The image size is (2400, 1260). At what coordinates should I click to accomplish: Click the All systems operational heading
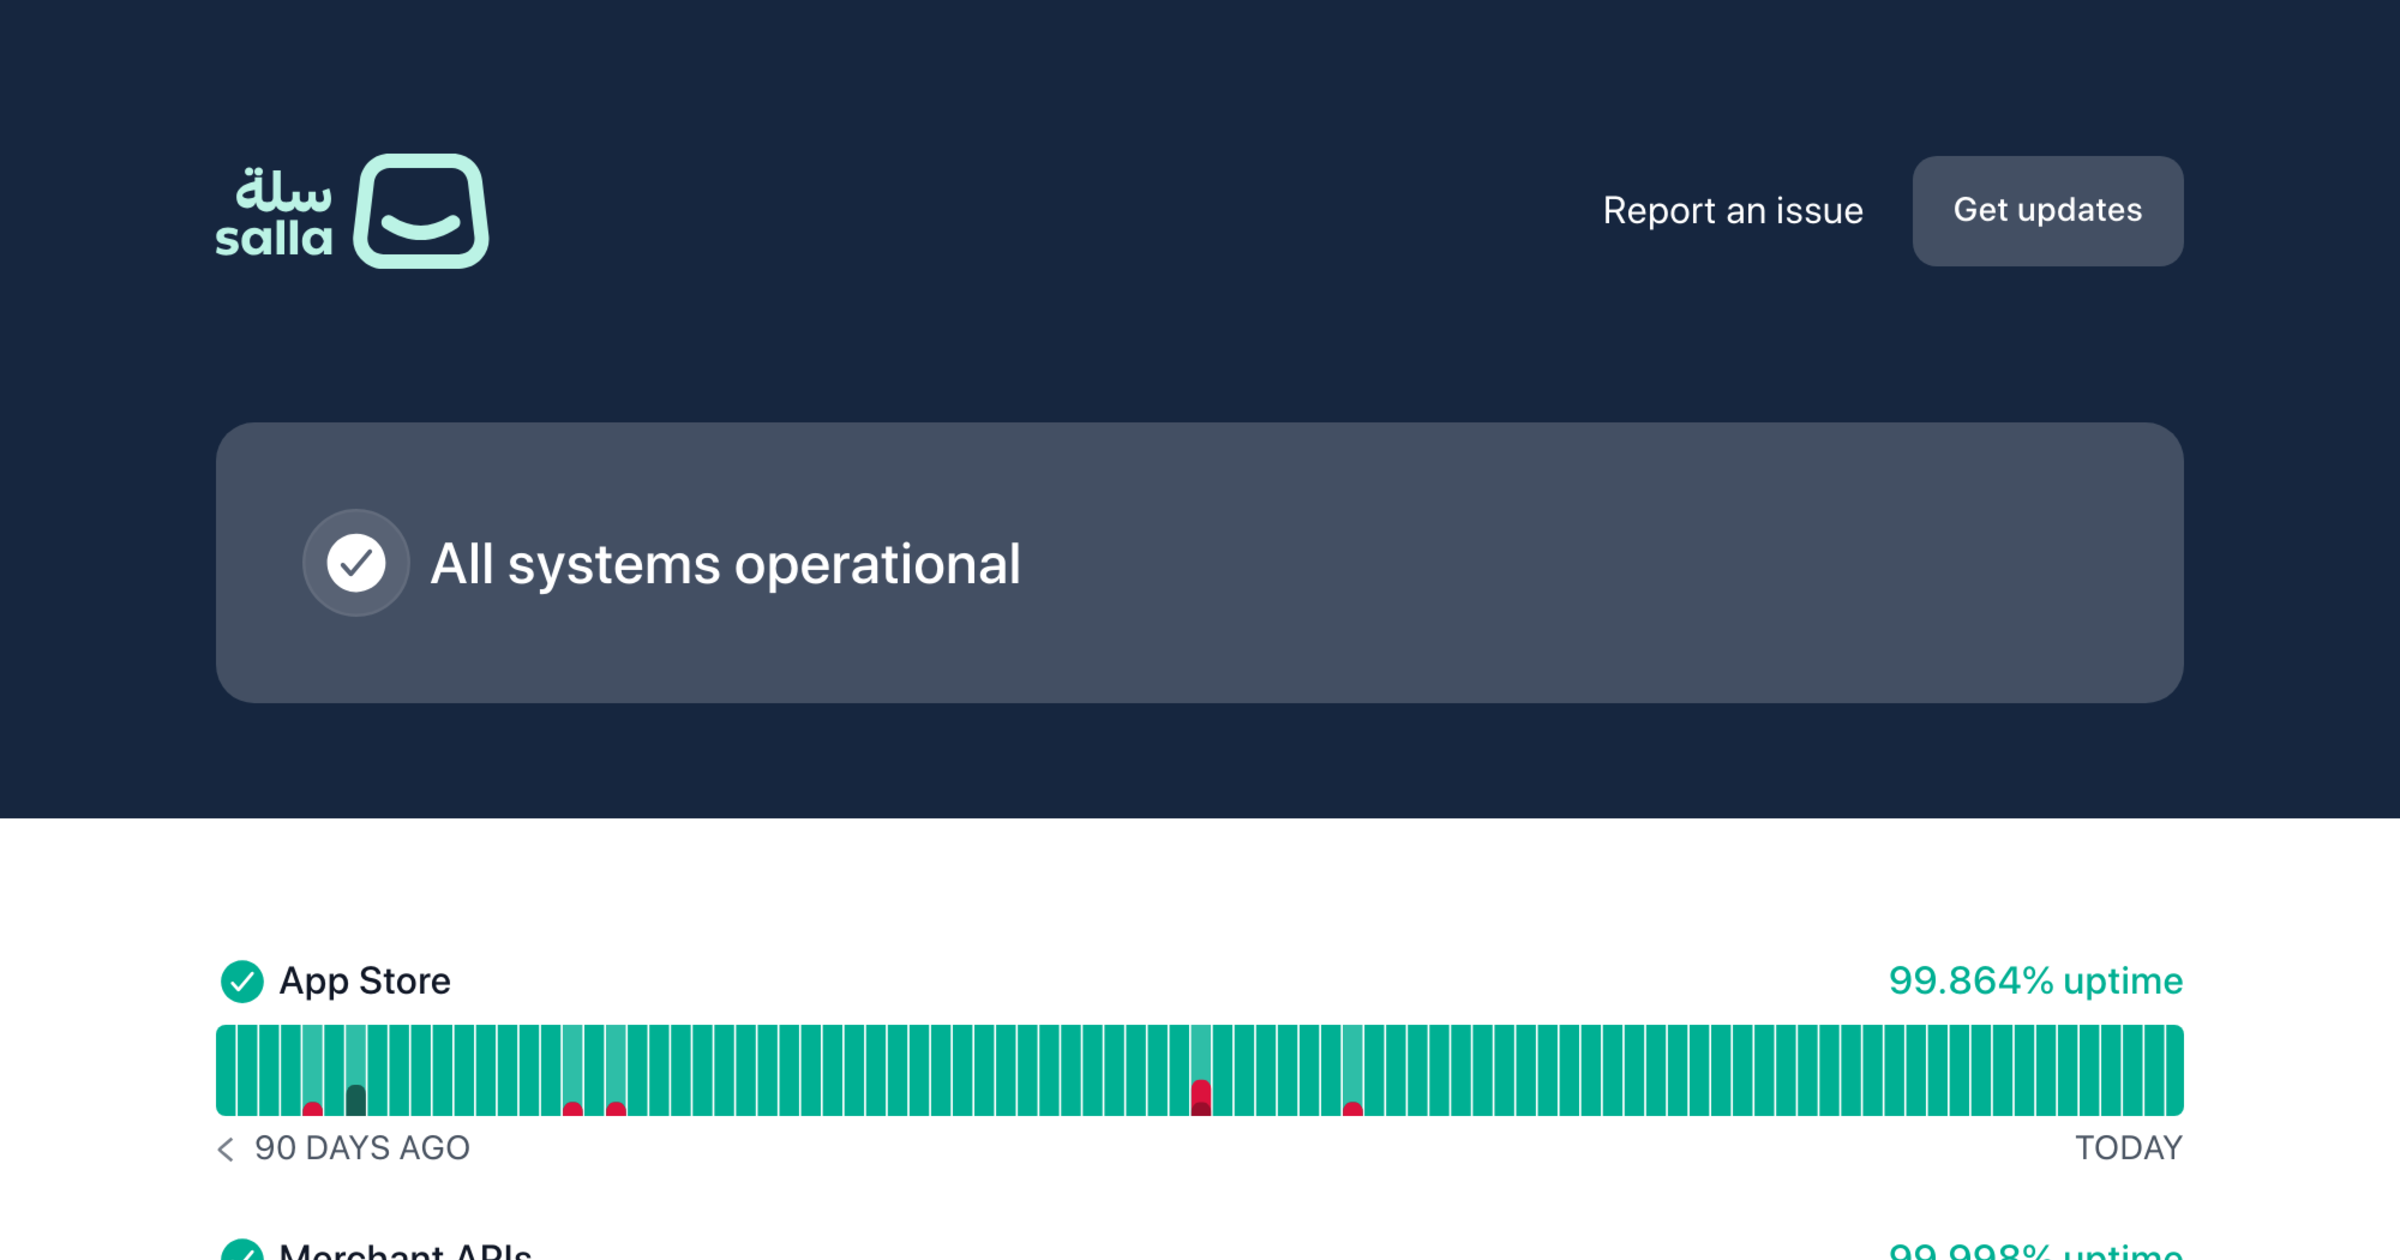tap(725, 564)
